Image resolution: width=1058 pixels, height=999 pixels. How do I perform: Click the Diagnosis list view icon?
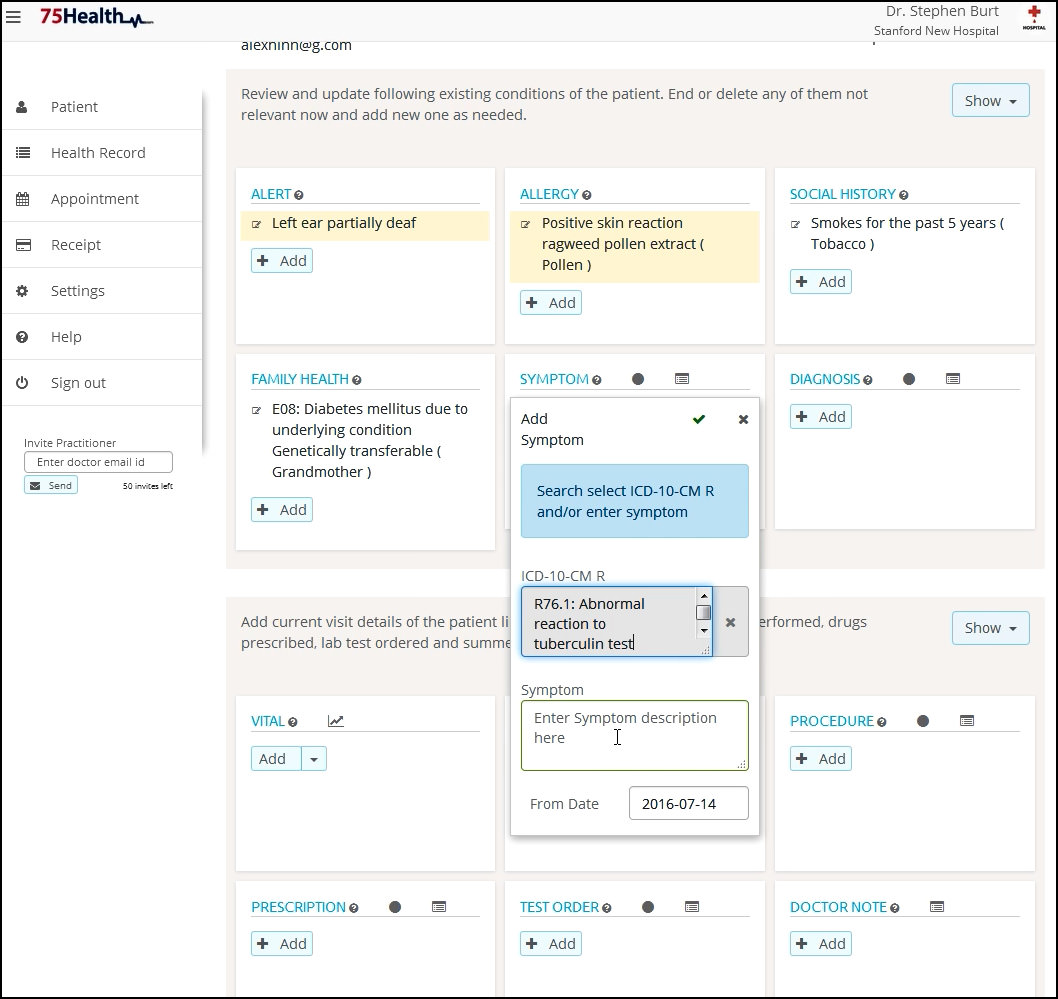click(x=952, y=379)
